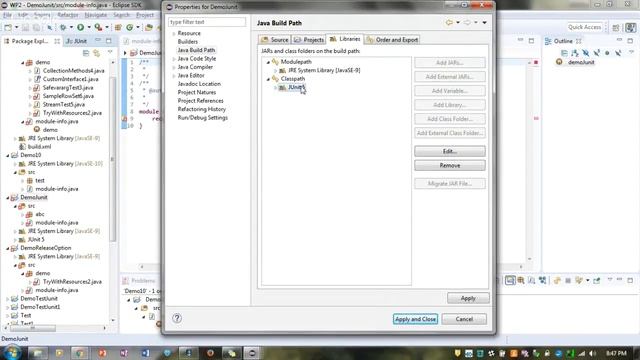Select Refactoring History entry
Image resolution: width=640 pixels, height=360 pixels.
point(202,109)
